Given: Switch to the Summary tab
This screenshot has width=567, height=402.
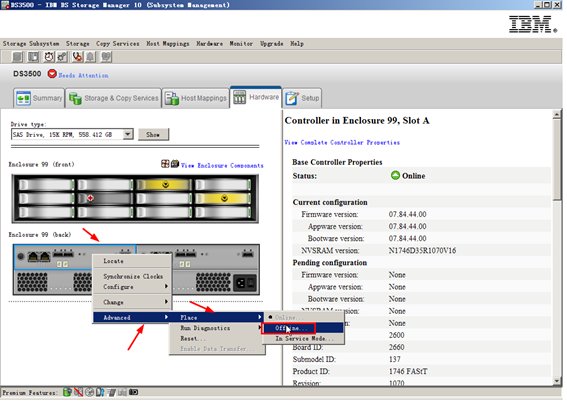Looking at the screenshot, I should [39, 98].
